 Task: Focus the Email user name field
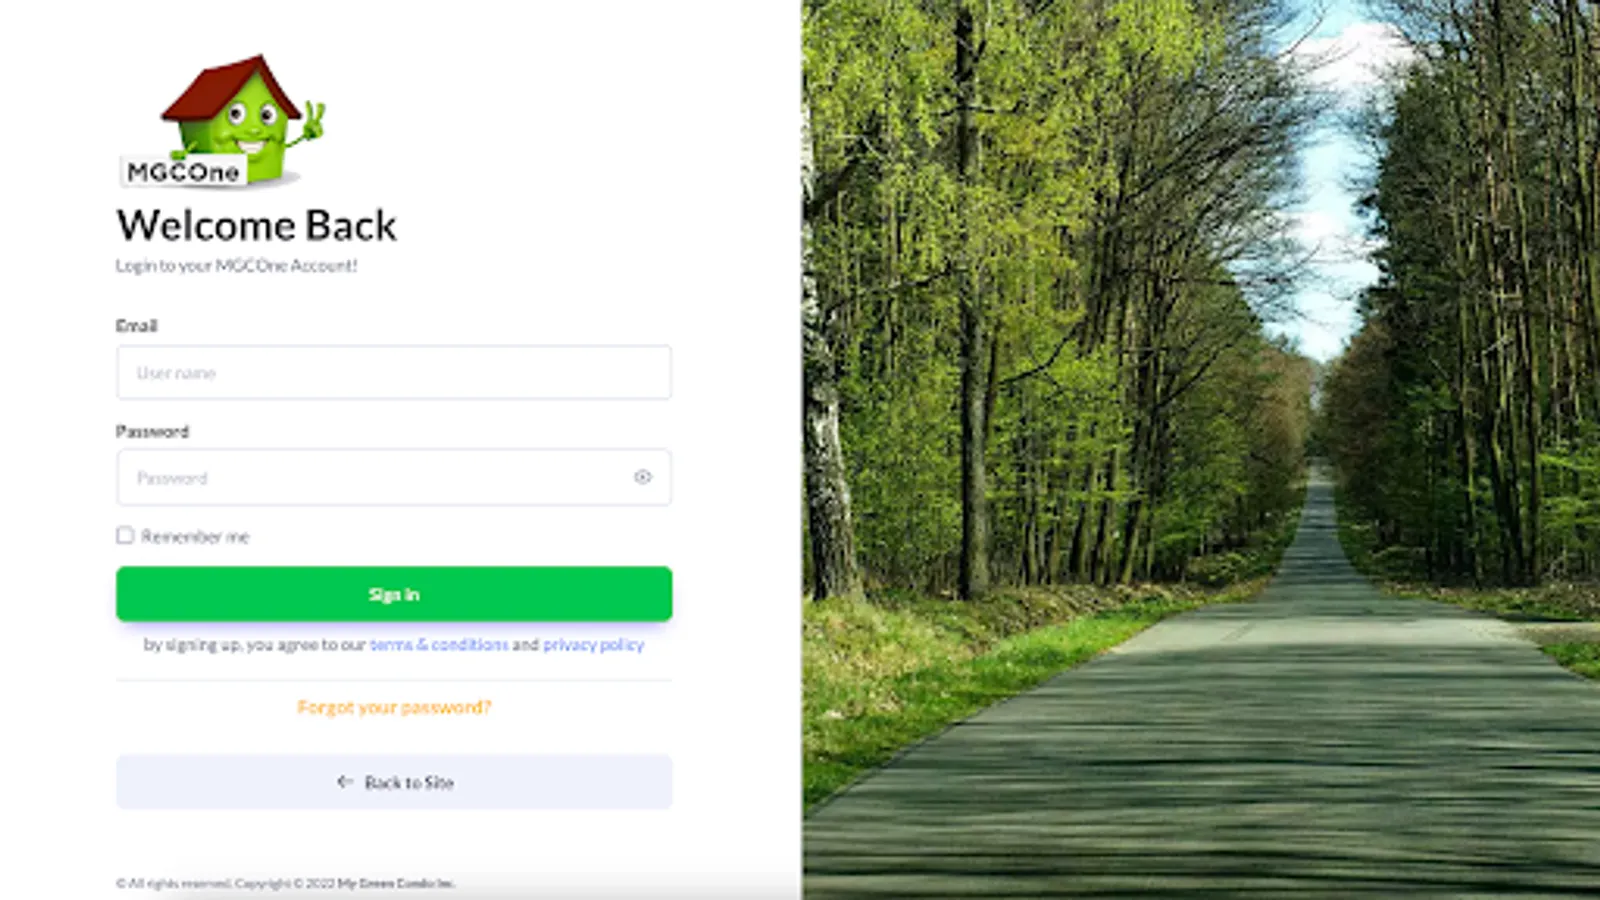coord(394,372)
